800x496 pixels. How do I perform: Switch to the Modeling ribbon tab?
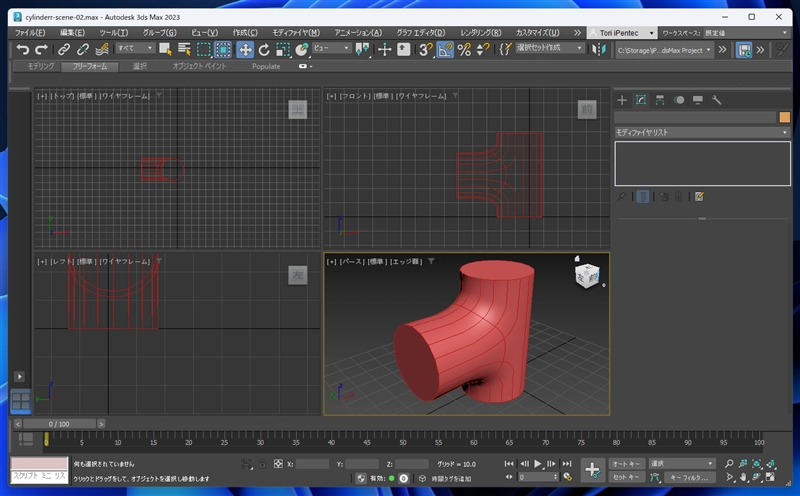pos(41,66)
